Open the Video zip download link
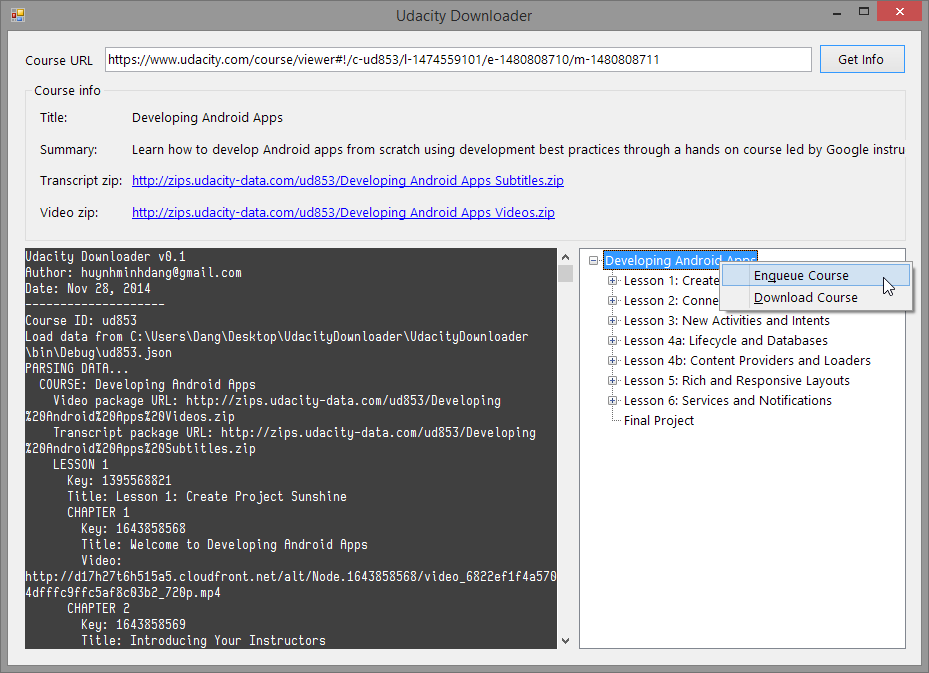Viewport: 929px width, 673px height. pyautogui.click(x=343, y=213)
